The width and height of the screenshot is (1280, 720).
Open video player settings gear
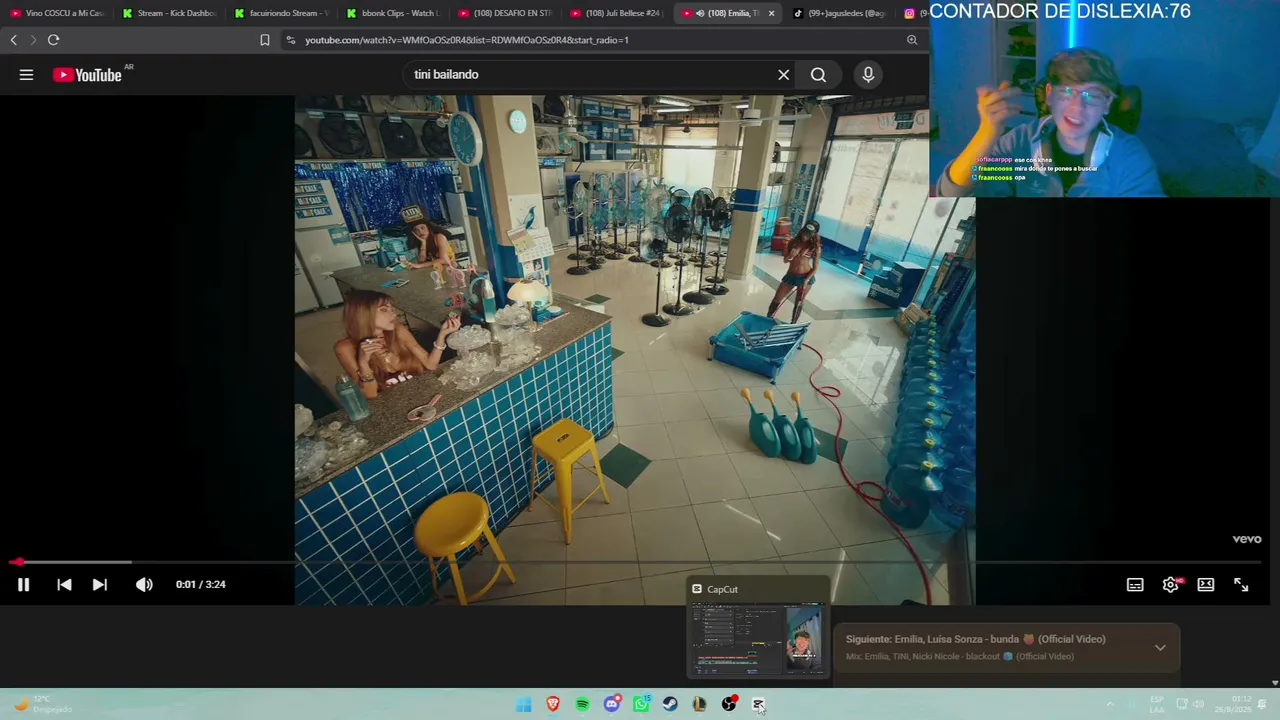1170,585
